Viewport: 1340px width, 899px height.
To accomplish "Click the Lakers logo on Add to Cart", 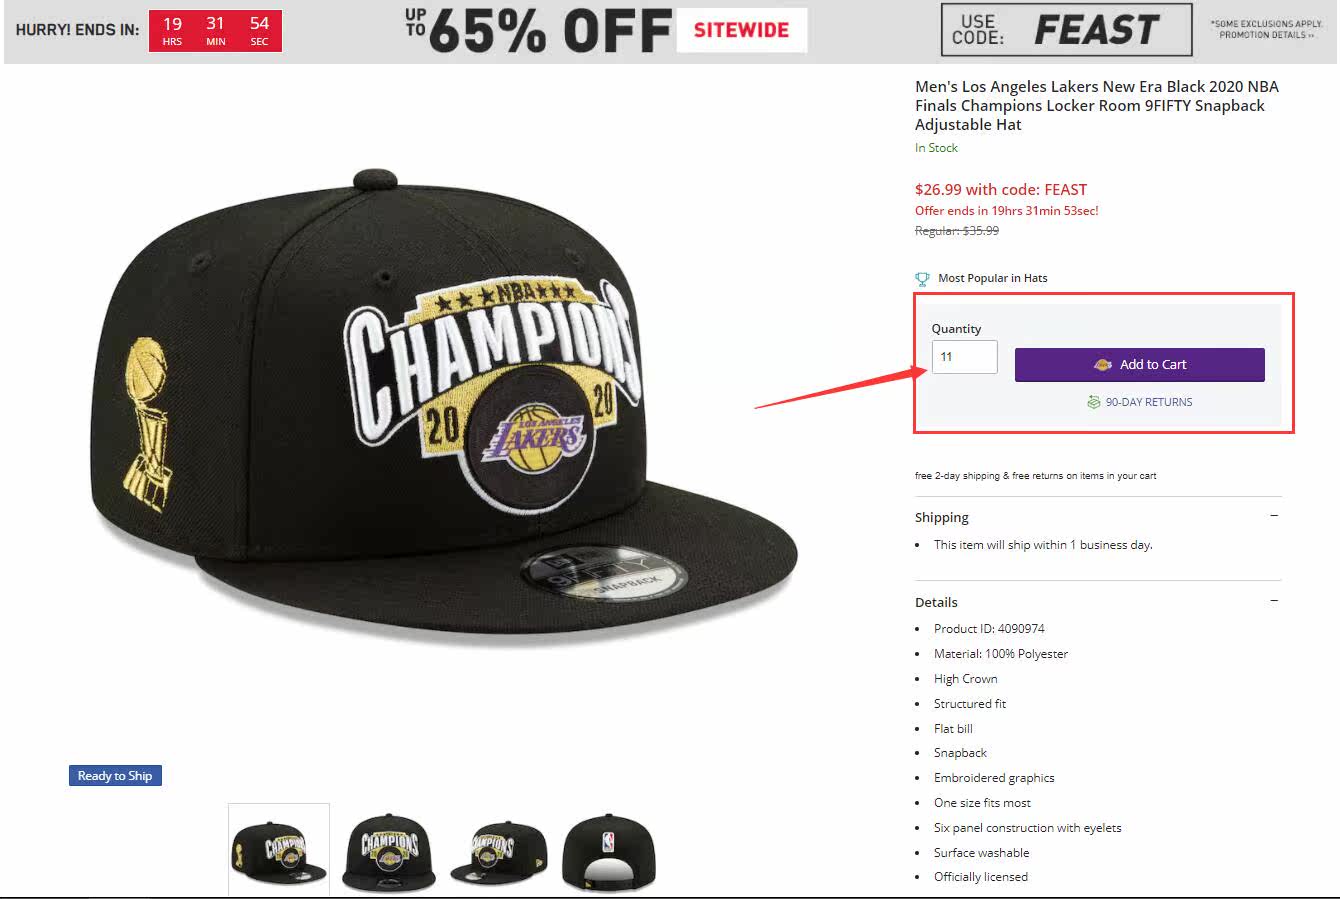I will 1103,365.
